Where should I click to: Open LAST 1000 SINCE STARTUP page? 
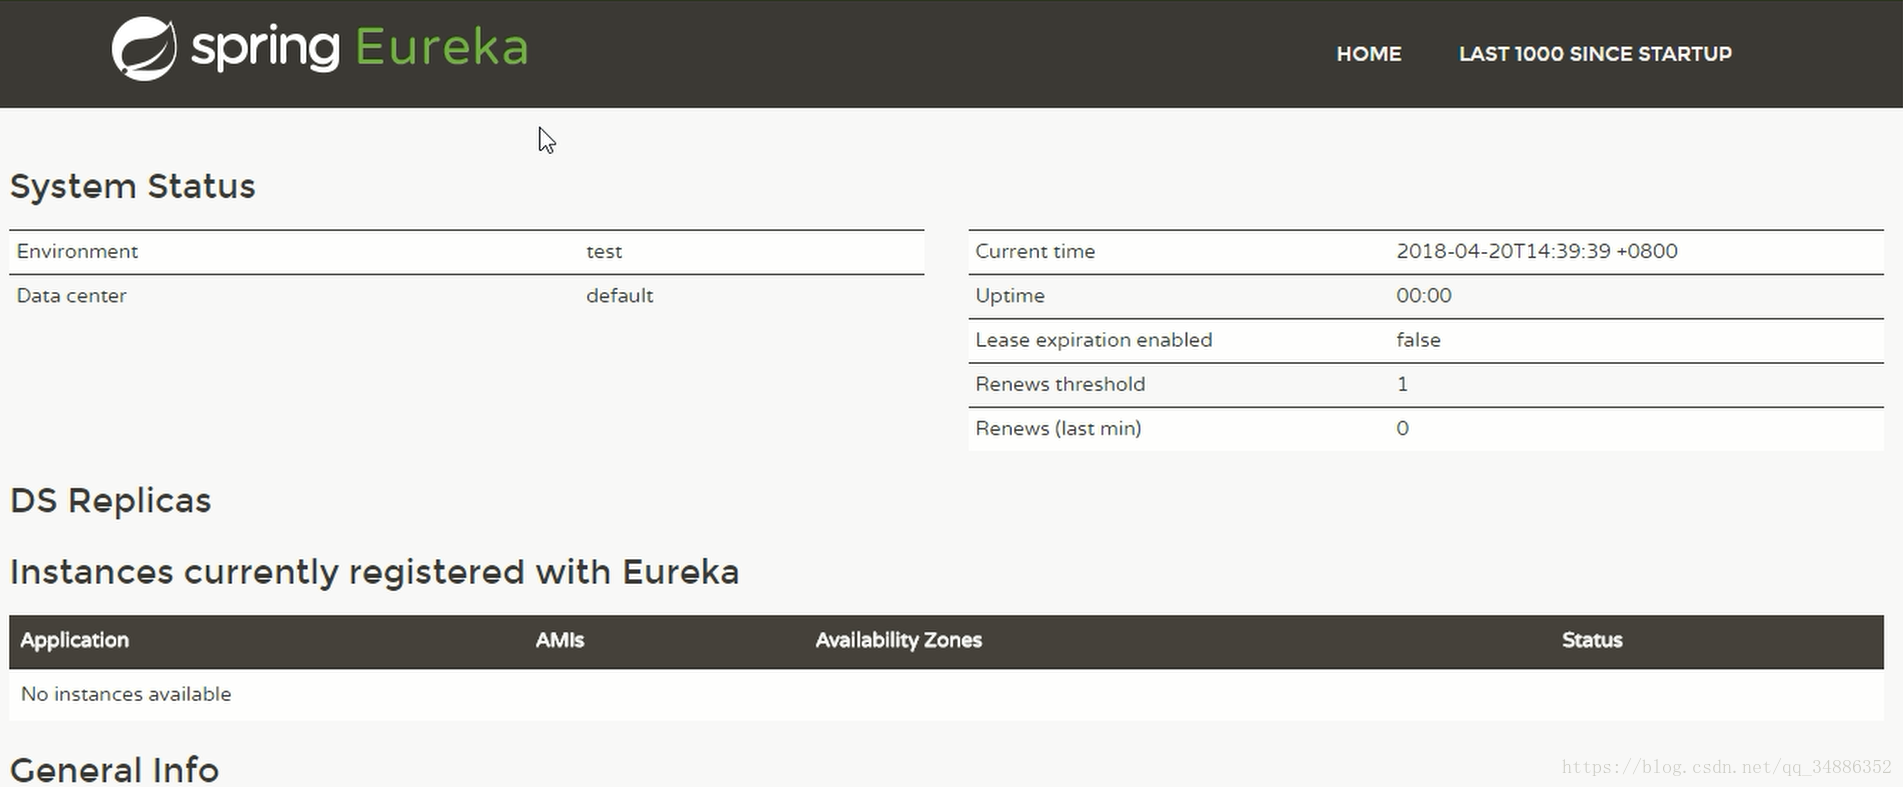(1595, 54)
